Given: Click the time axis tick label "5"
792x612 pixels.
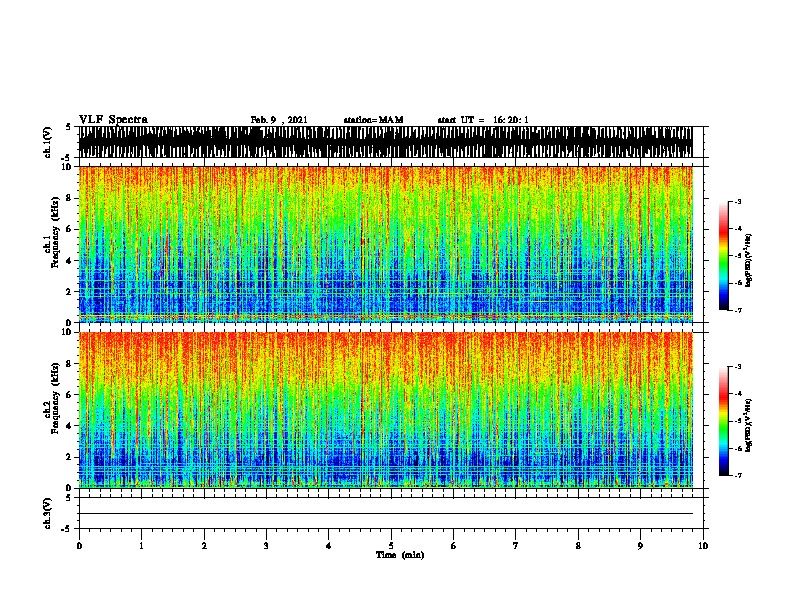Looking at the screenshot, I should 391,546.
